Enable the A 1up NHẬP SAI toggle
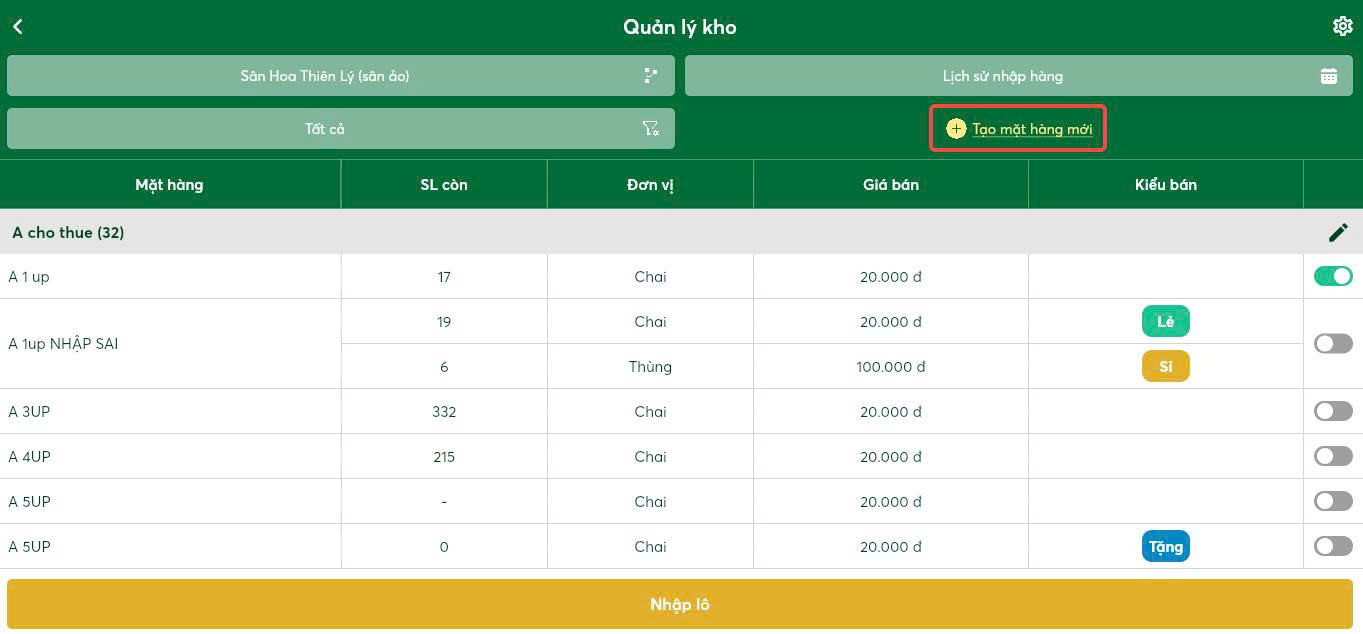Image resolution: width=1363 pixels, height=634 pixels. 1333,344
